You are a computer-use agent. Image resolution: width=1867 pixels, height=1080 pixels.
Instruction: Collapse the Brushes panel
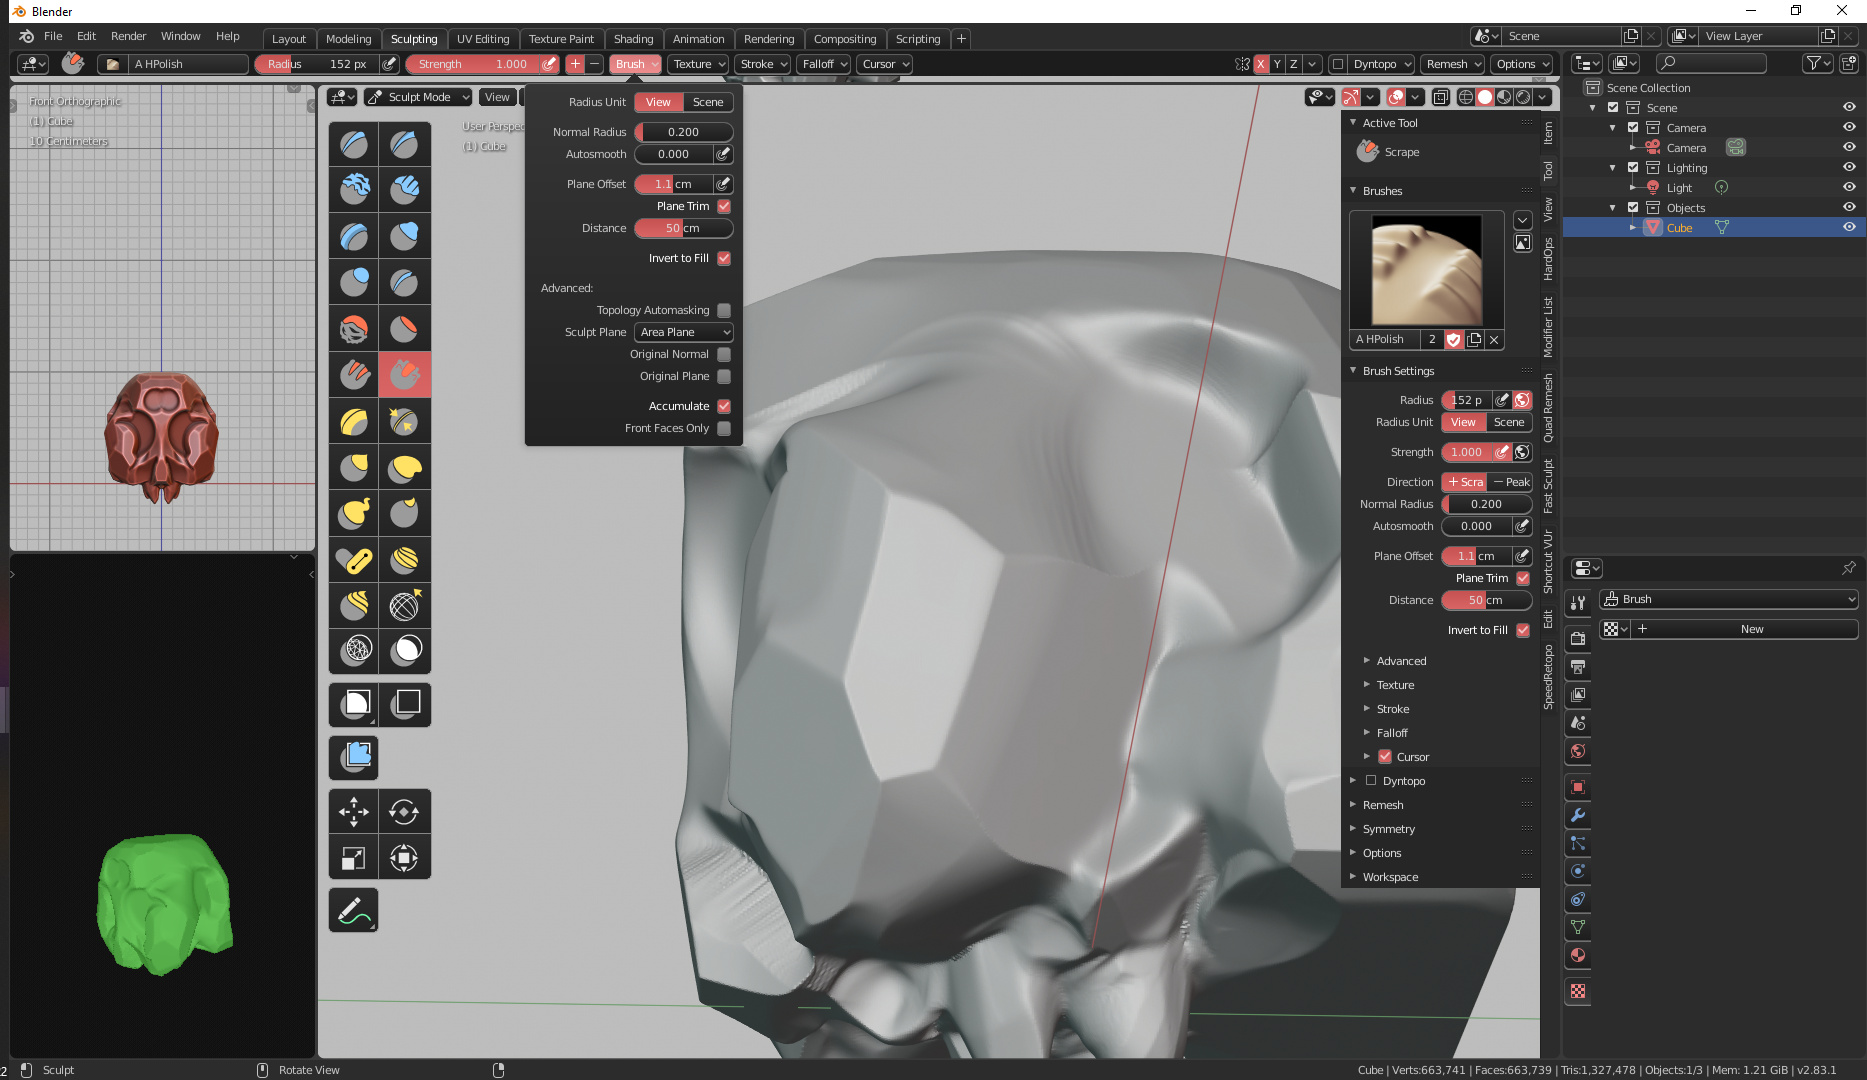click(x=1382, y=191)
